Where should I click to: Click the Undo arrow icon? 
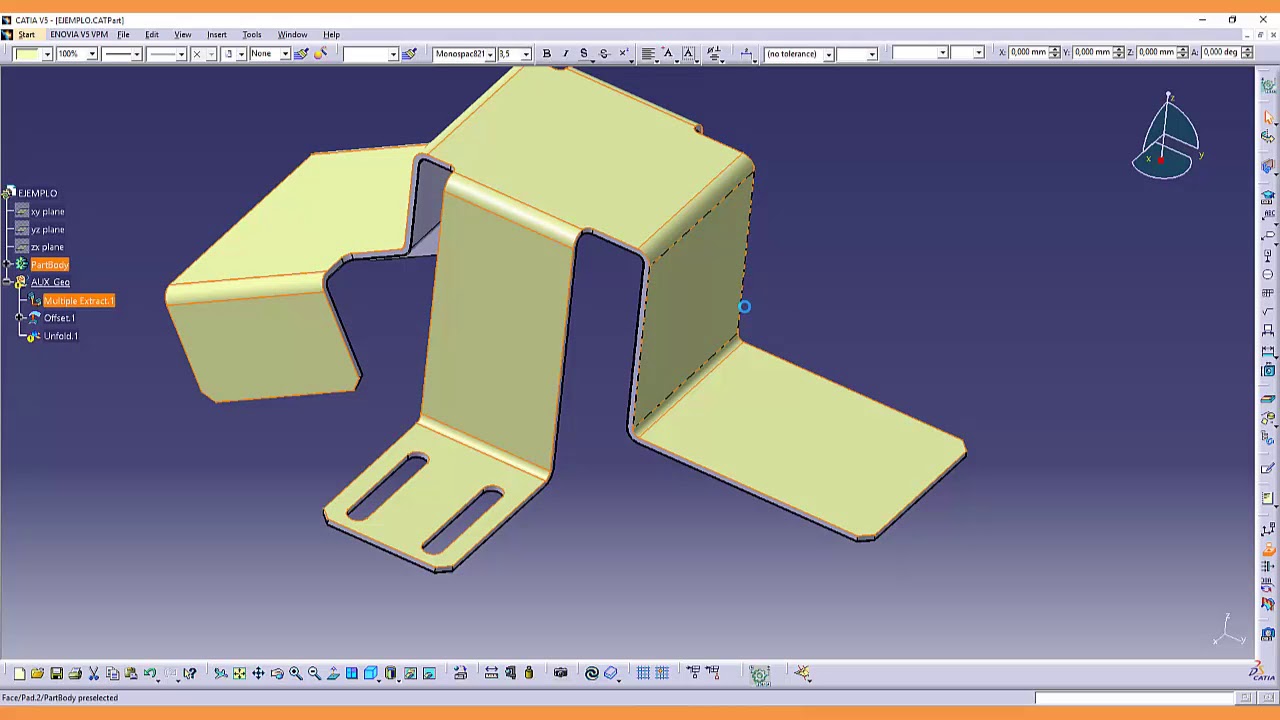coord(150,673)
